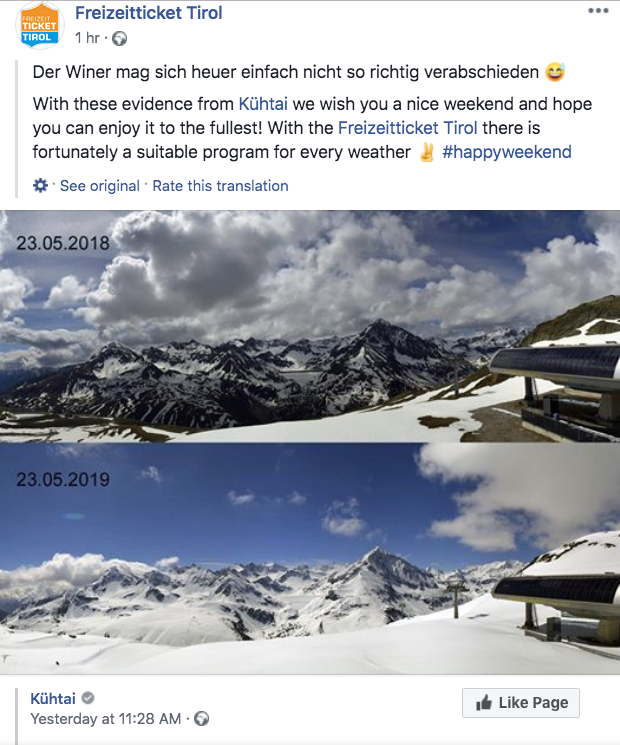The image size is (620, 745).
Task: Click the Like Page button
Action: (521, 703)
